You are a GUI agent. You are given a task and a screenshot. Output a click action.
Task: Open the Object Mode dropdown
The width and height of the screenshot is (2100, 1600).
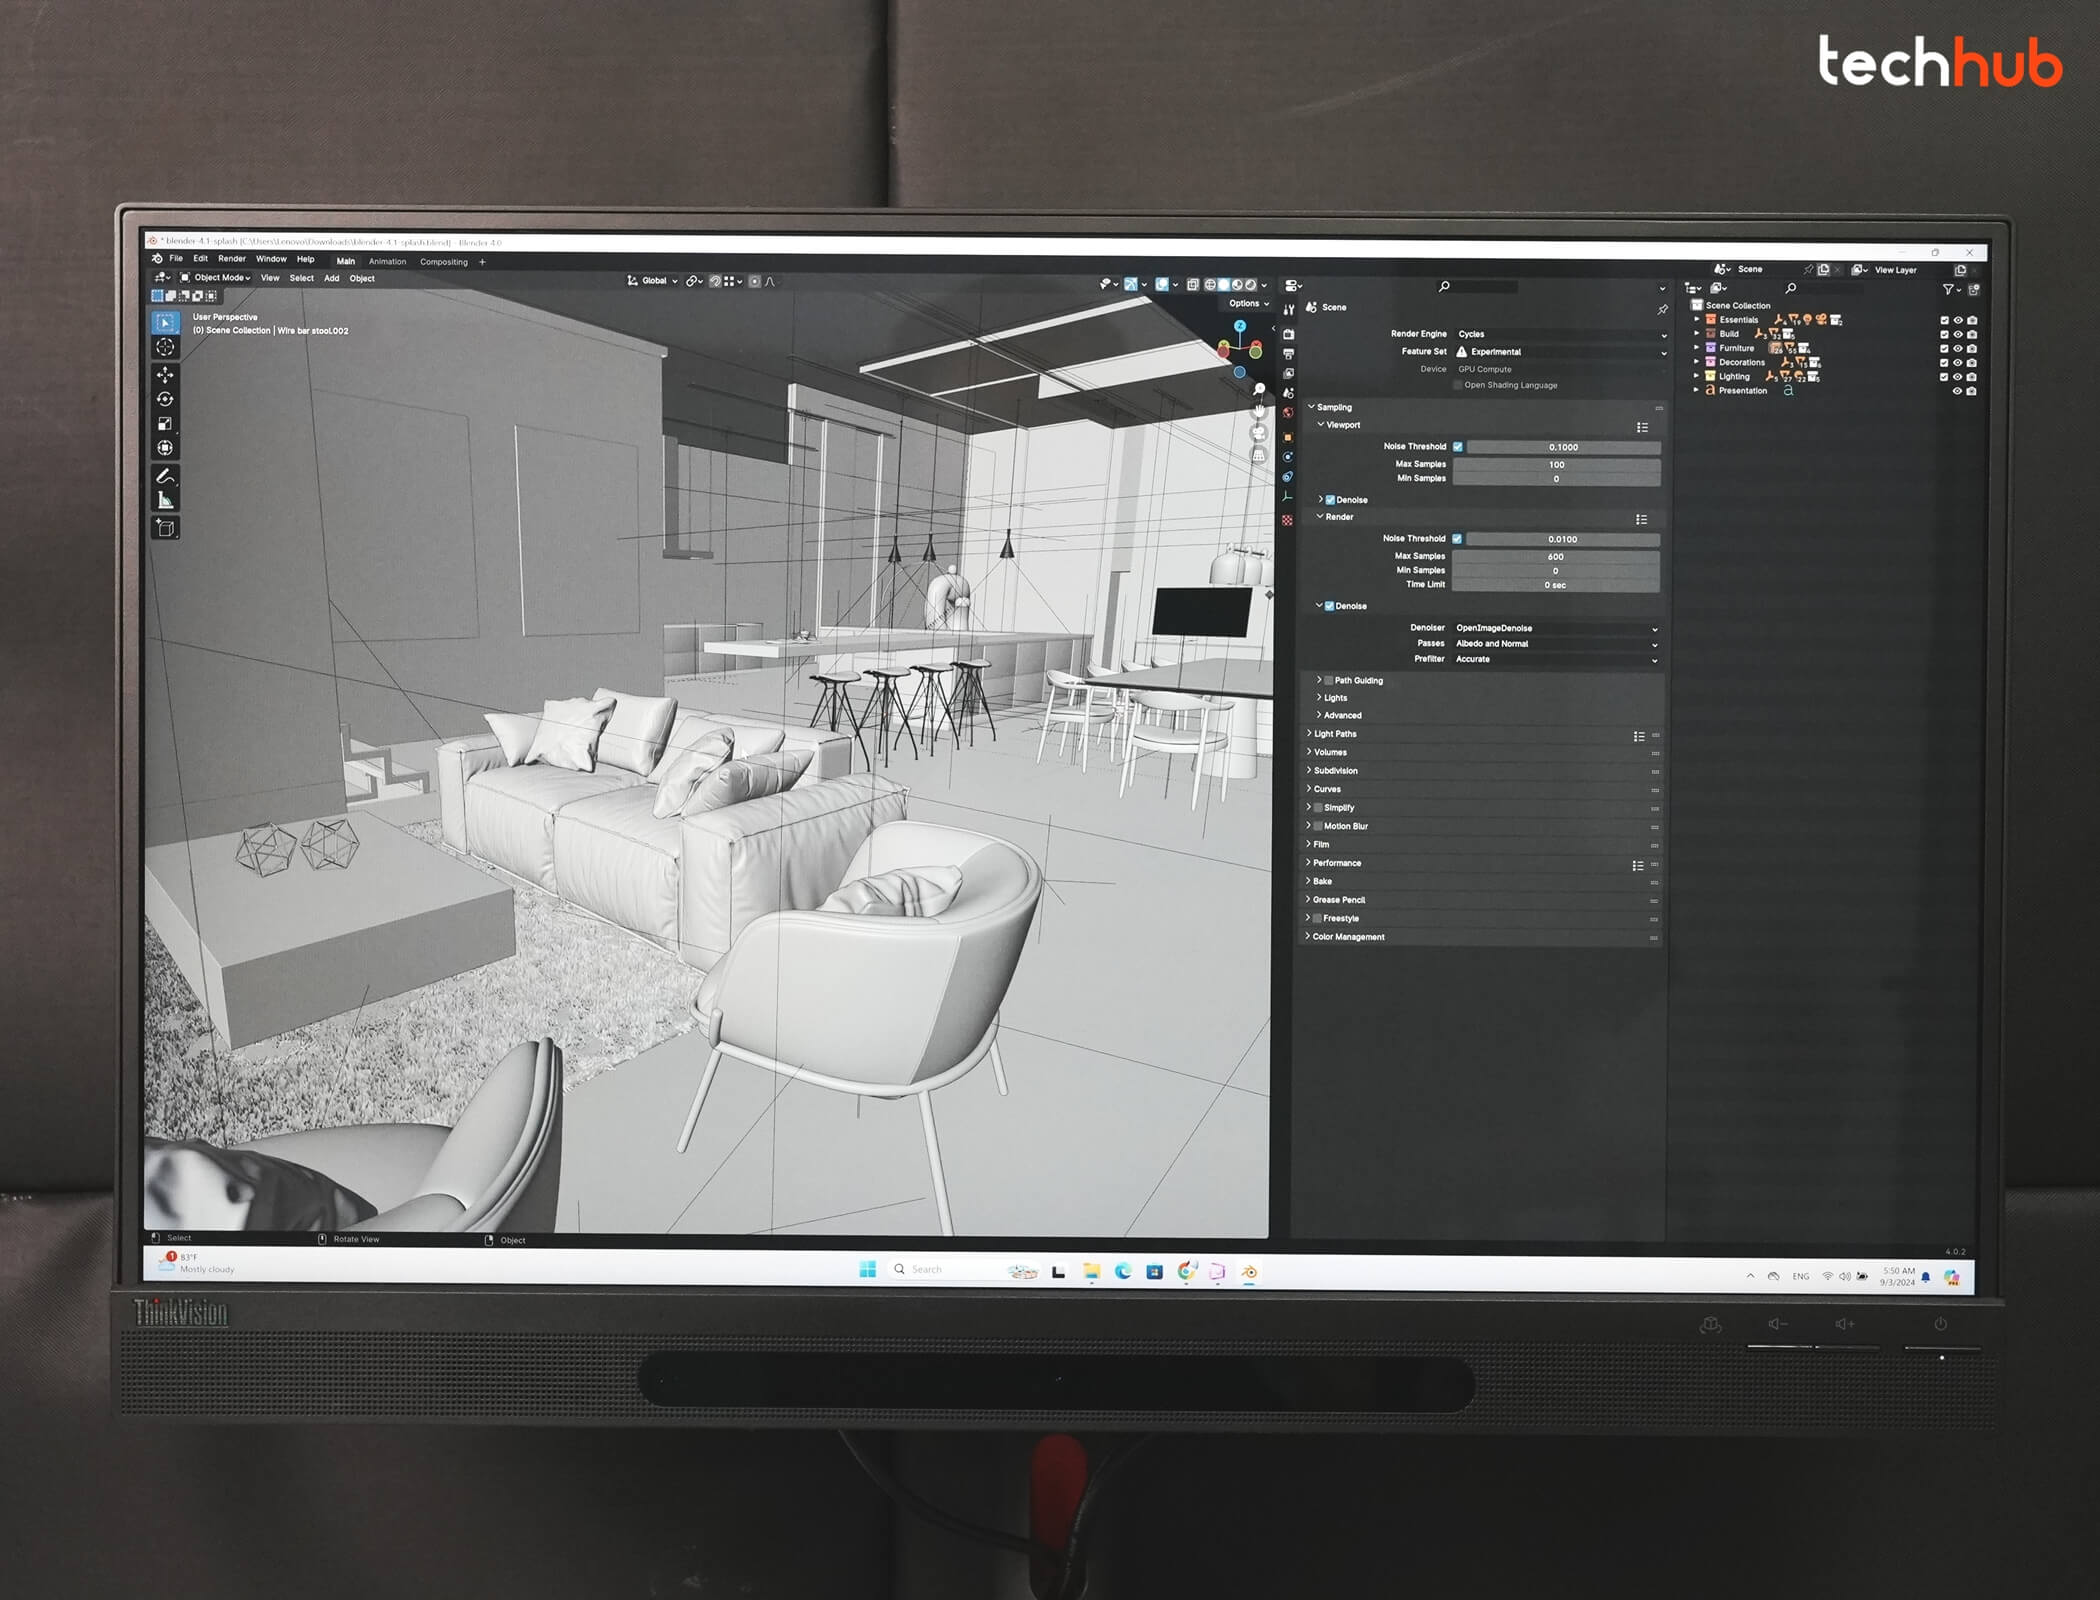point(216,278)
